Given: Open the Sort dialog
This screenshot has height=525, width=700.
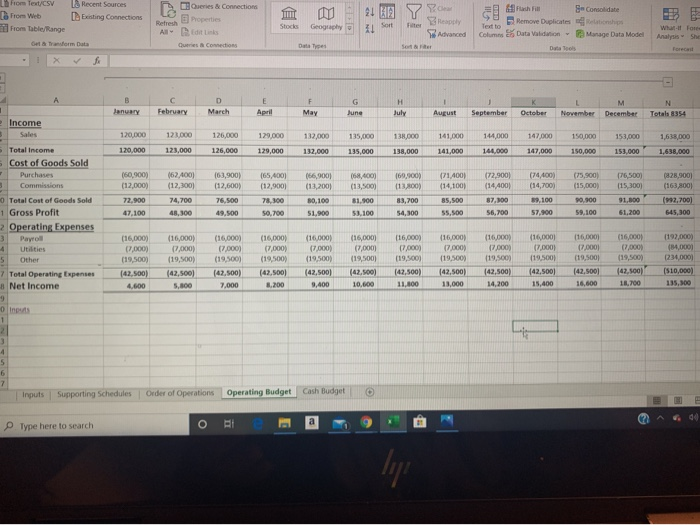Looking at the screenshot, I should click(x=387, y=17).
